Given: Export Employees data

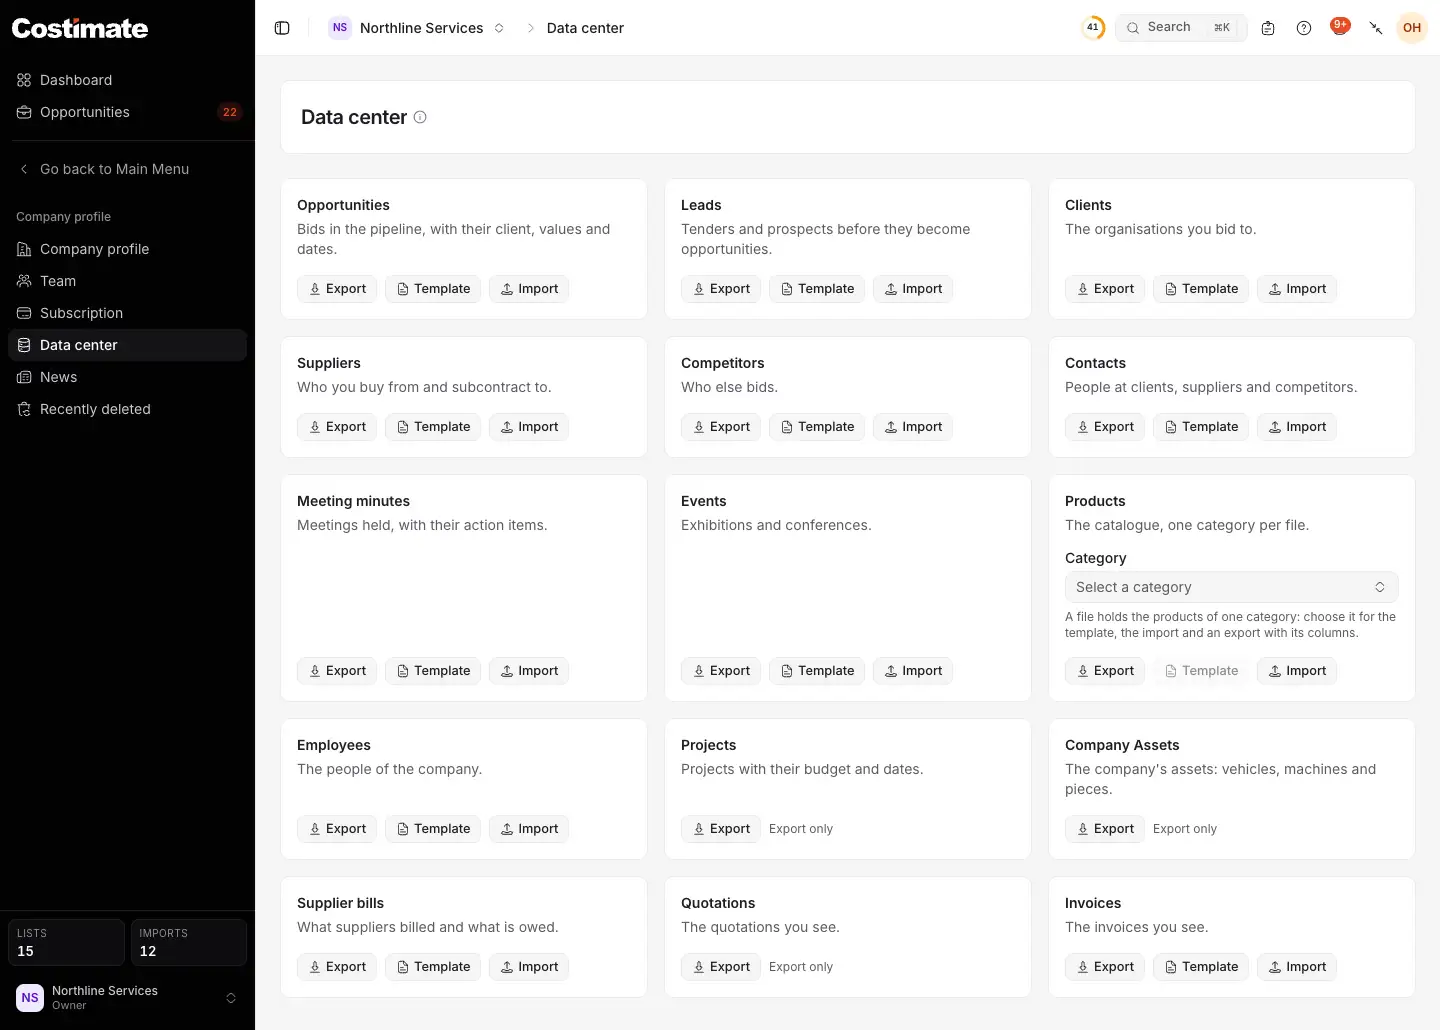Looking at the screenshot, I should coord(337,829).
